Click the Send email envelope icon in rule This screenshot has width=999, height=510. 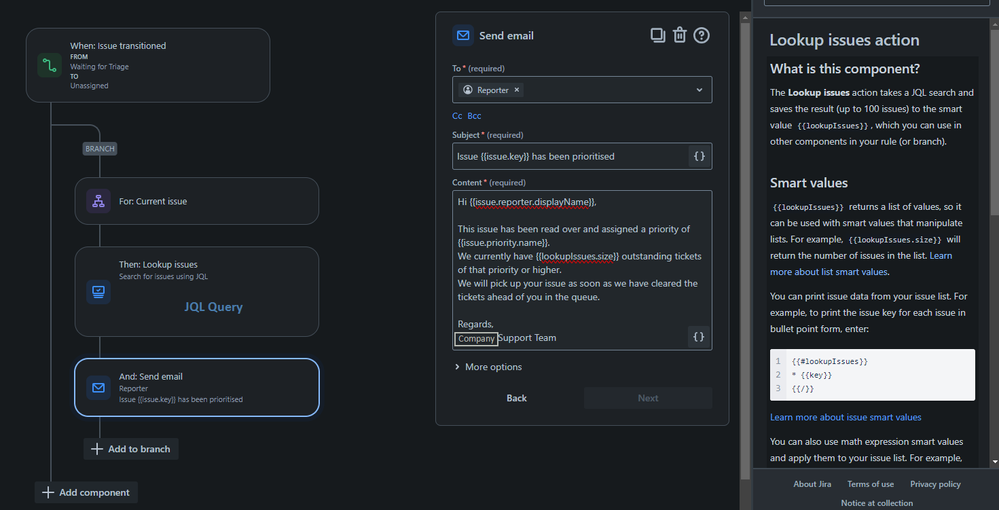point(98,388)
